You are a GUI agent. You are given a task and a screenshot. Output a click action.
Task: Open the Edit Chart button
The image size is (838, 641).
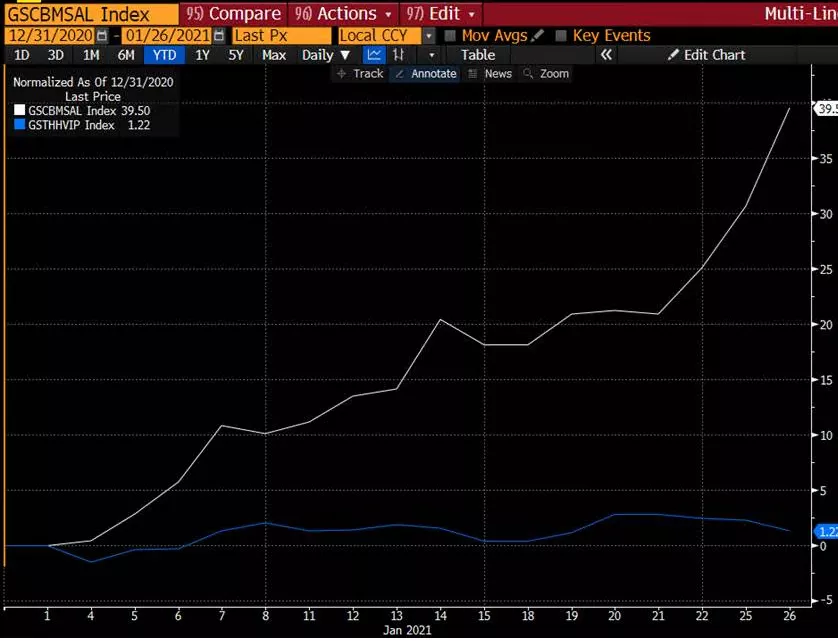point(707,55)
